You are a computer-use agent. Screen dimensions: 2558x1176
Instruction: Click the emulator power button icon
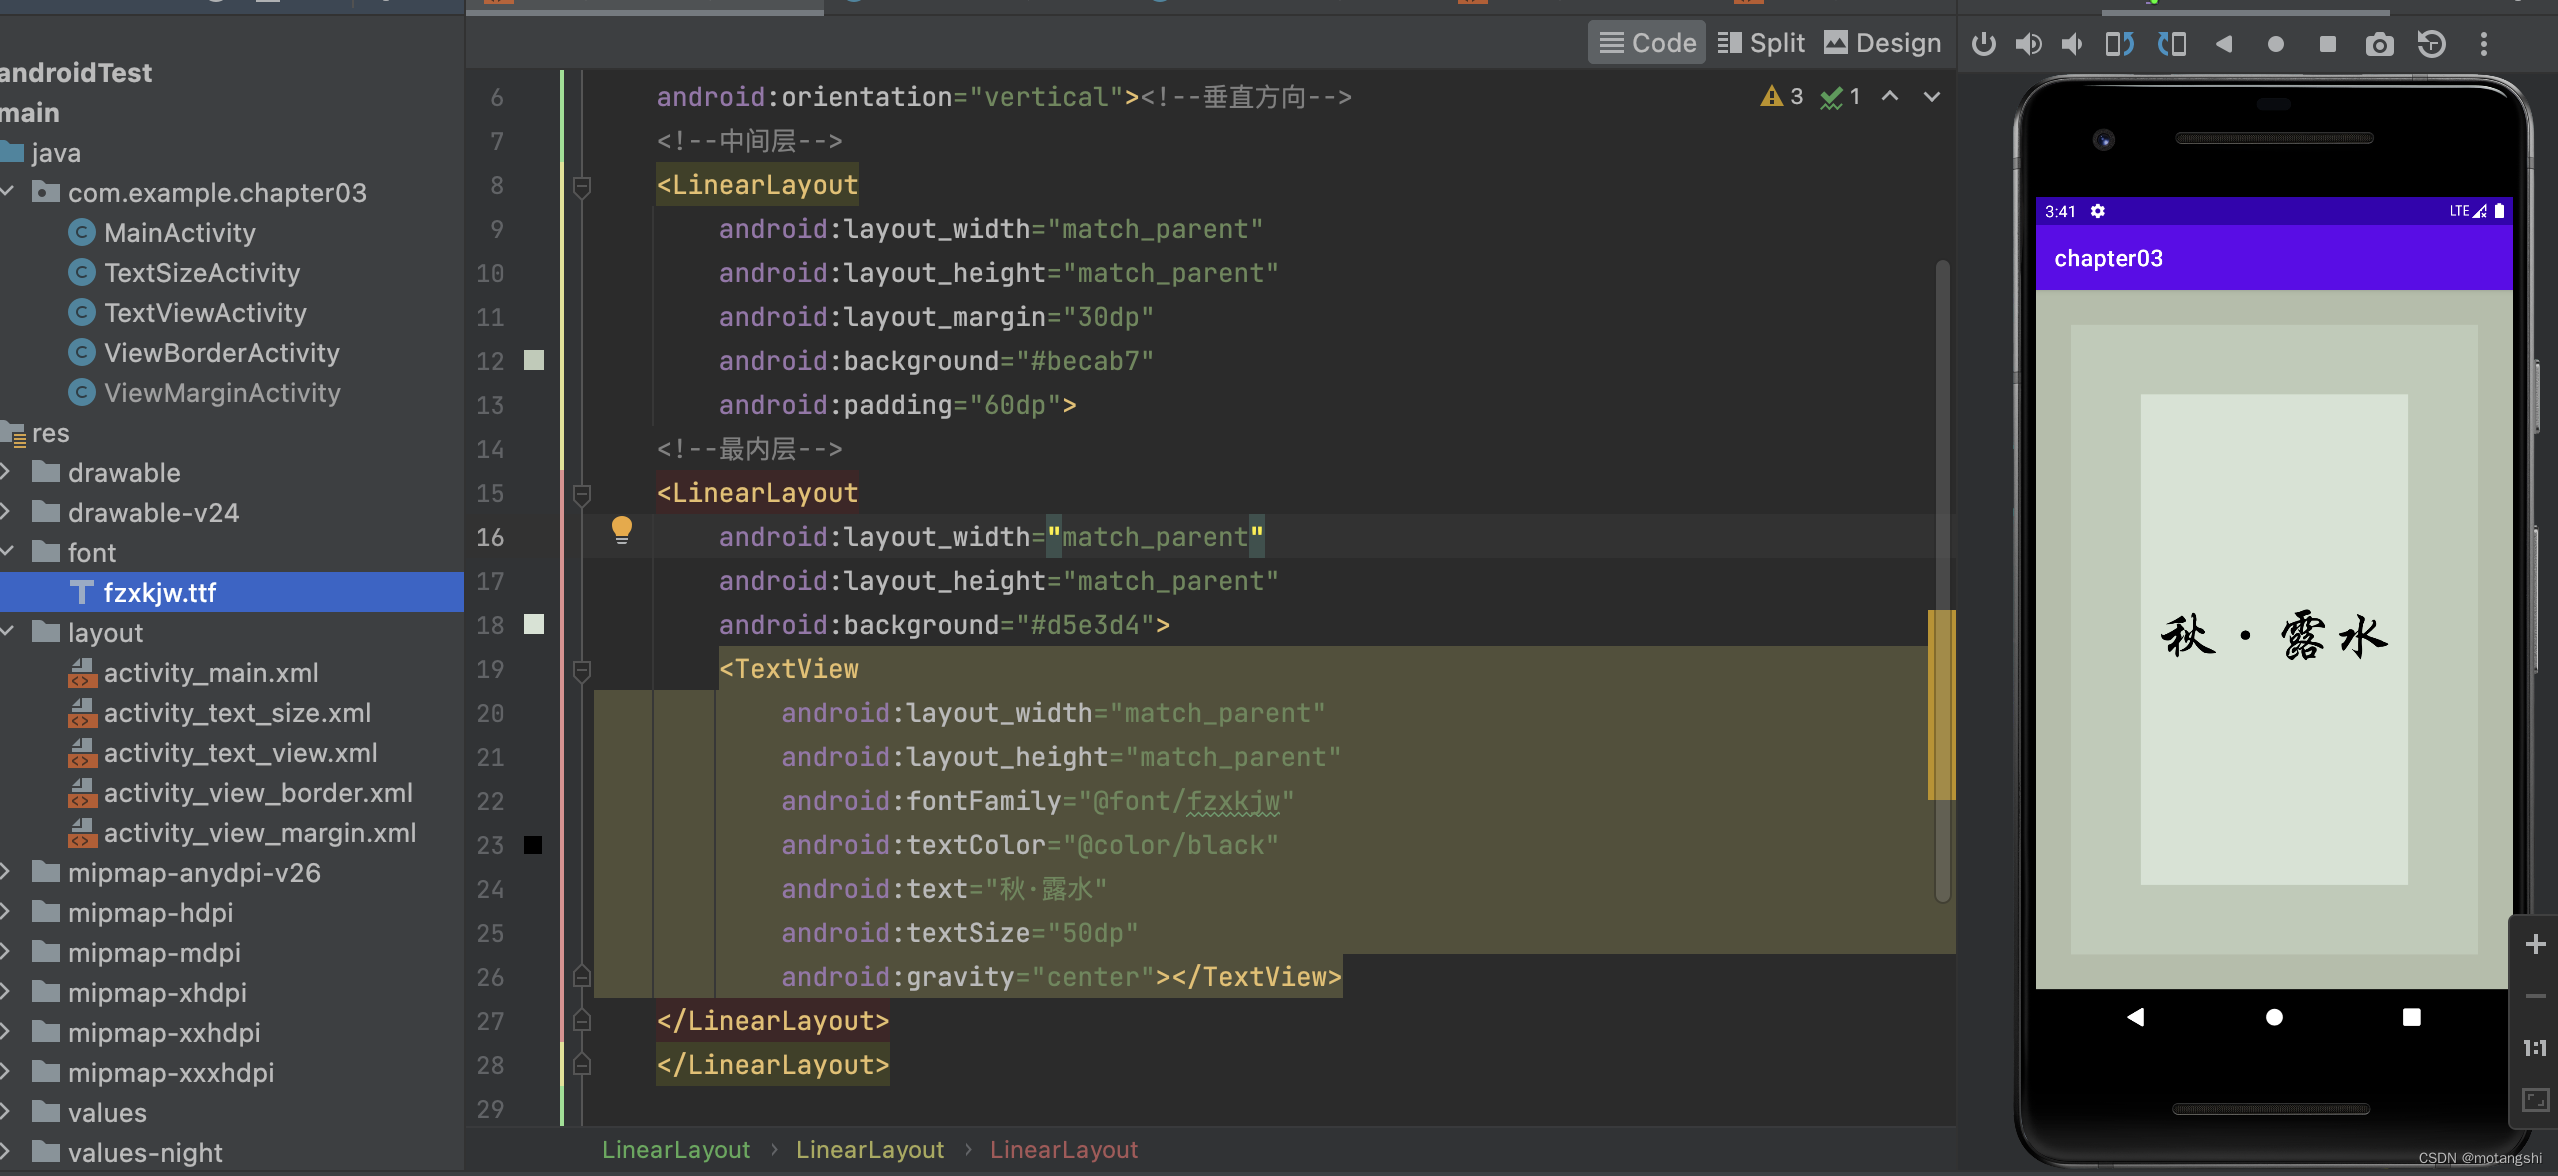1984,44
